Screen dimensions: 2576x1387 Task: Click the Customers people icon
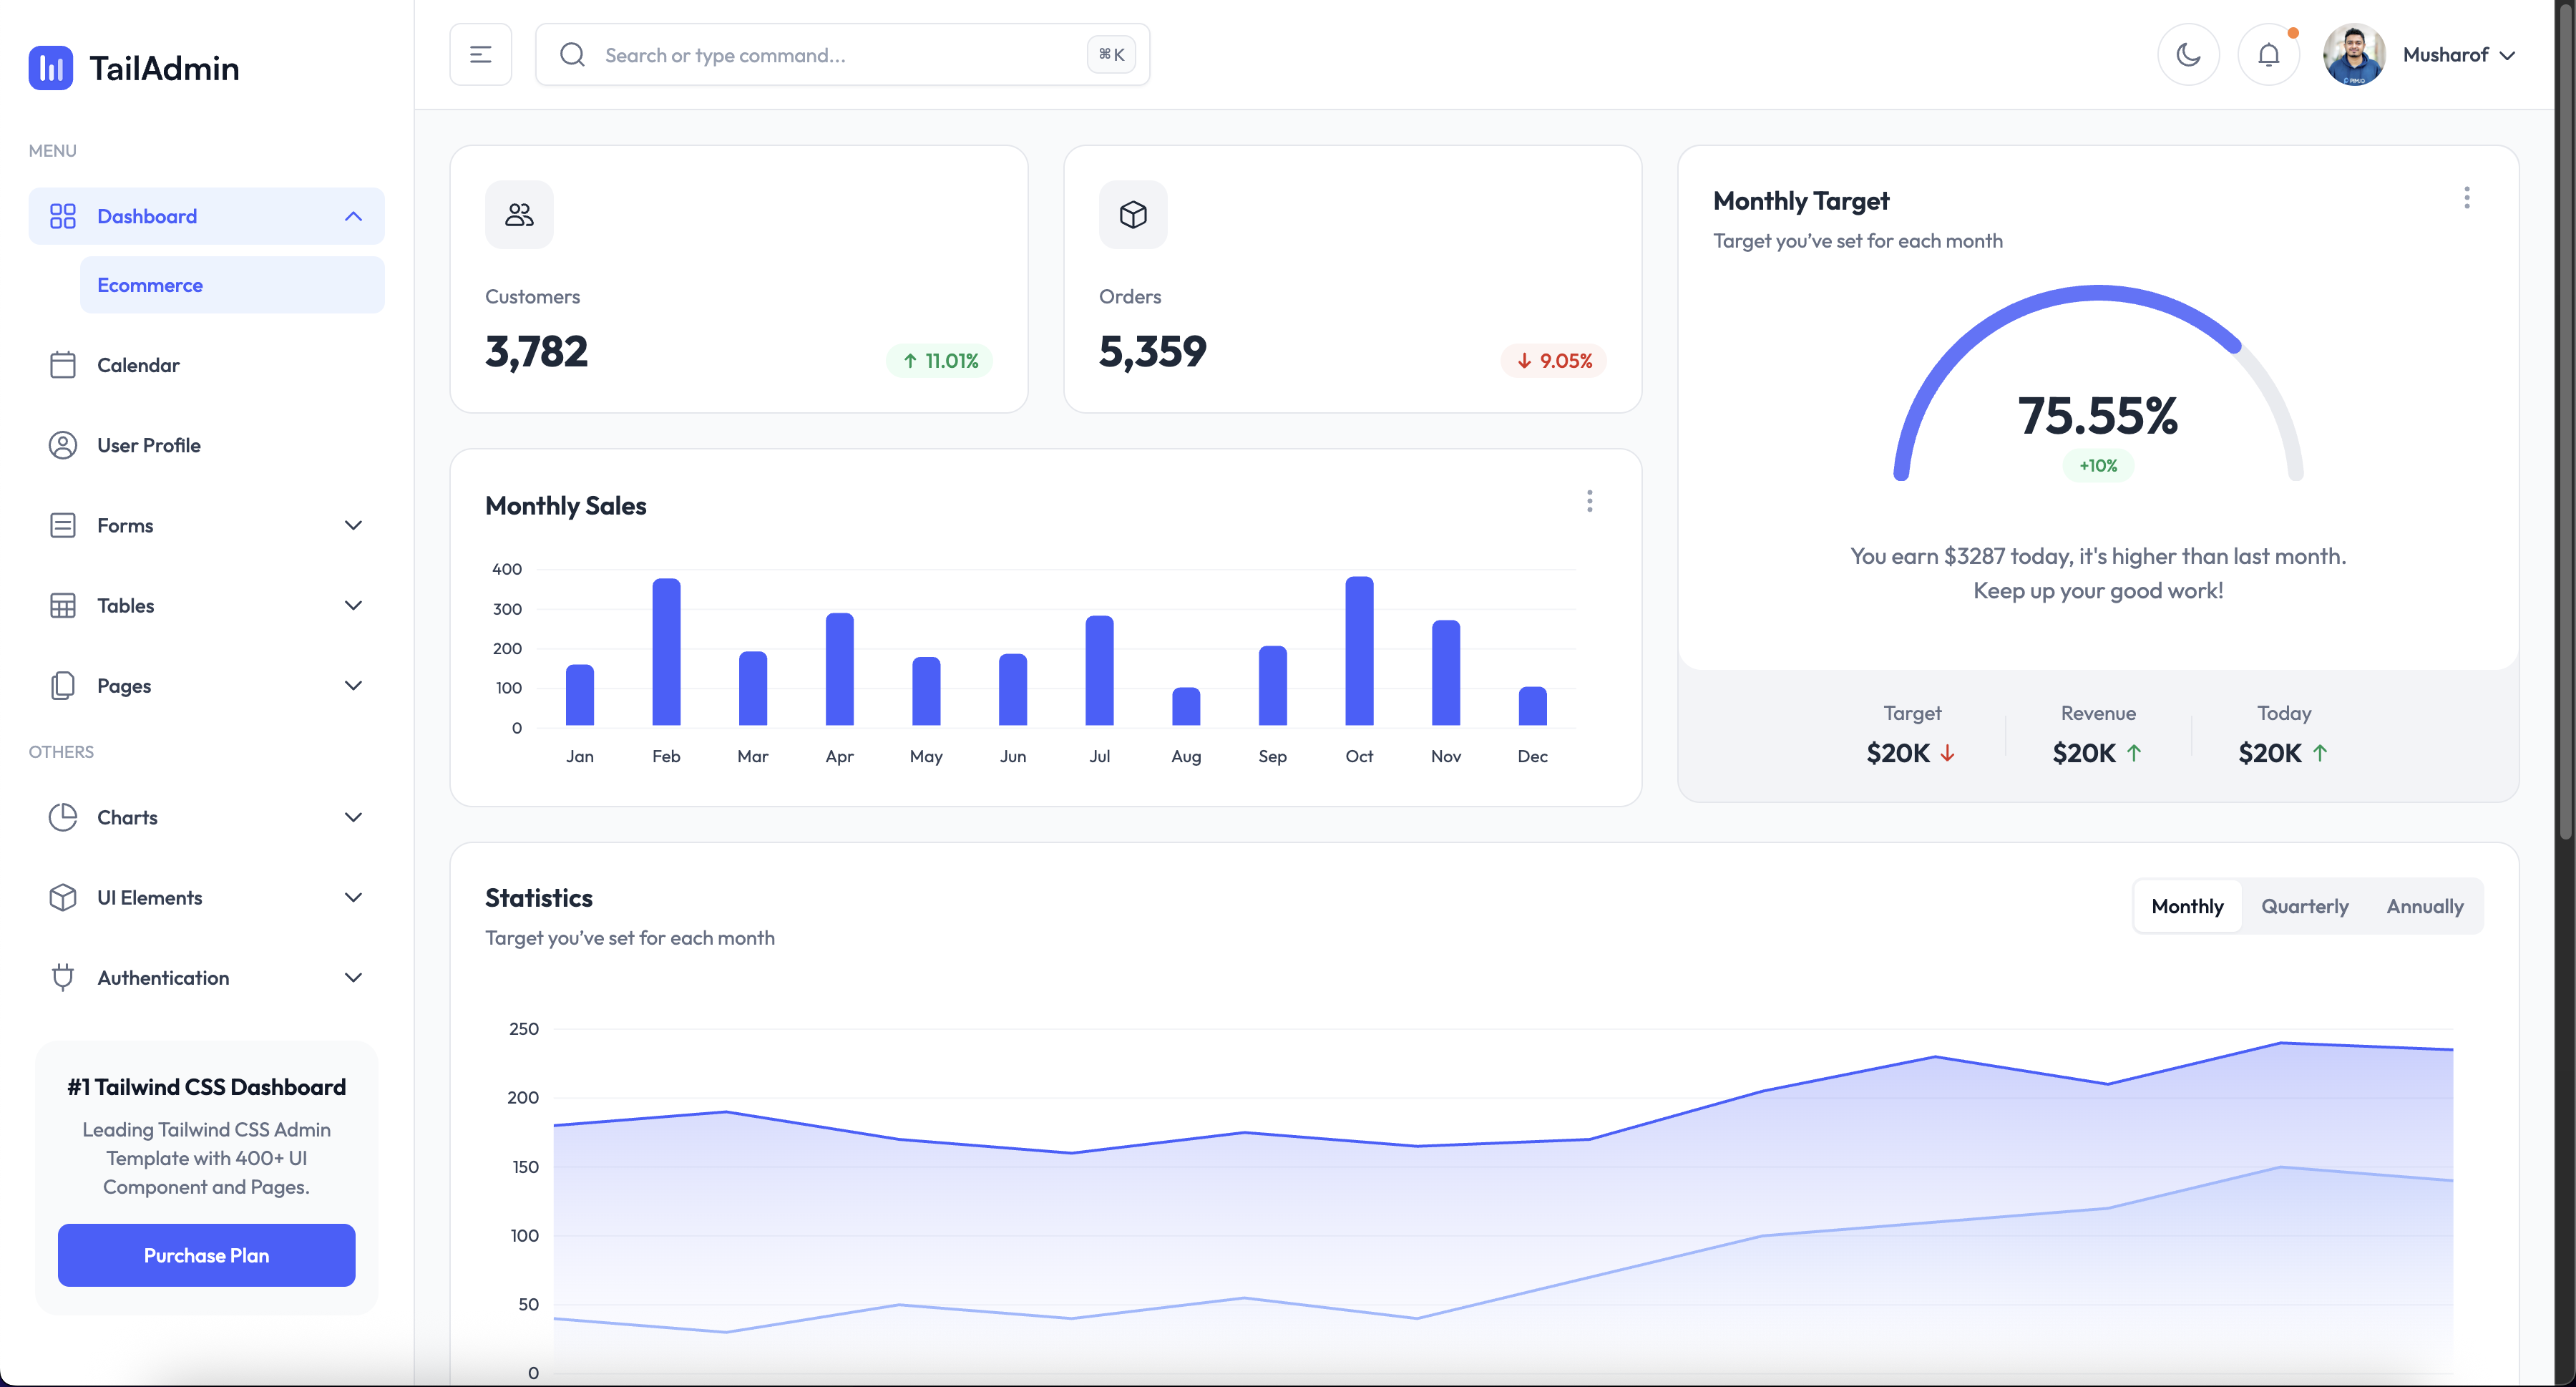[519, 215]
